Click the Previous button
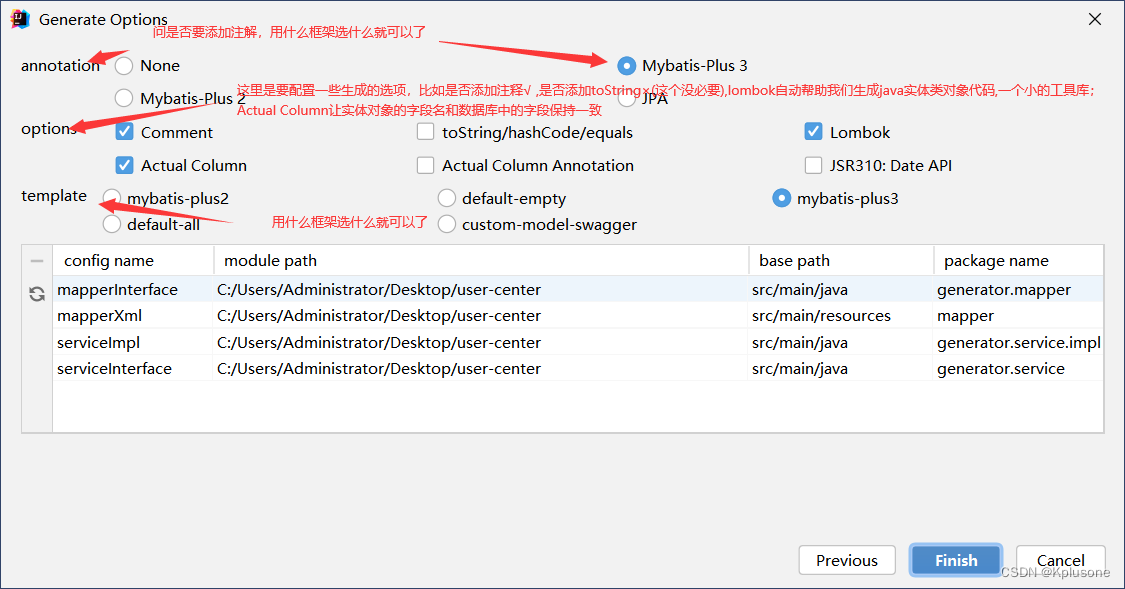 click(847, 560)
